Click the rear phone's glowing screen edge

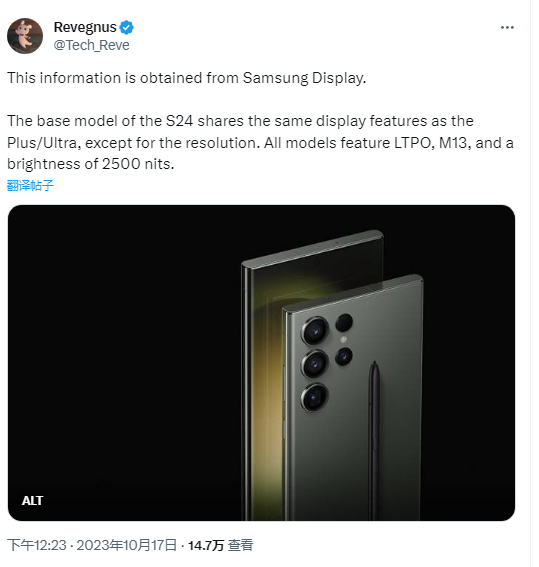[x=264, y=362]
